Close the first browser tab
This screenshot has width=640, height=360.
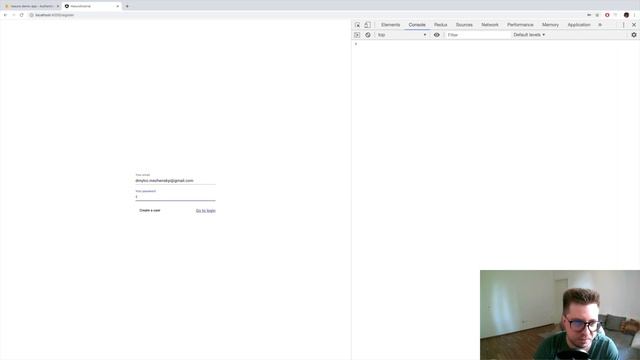pyautogui.click(x=58, y=6)
